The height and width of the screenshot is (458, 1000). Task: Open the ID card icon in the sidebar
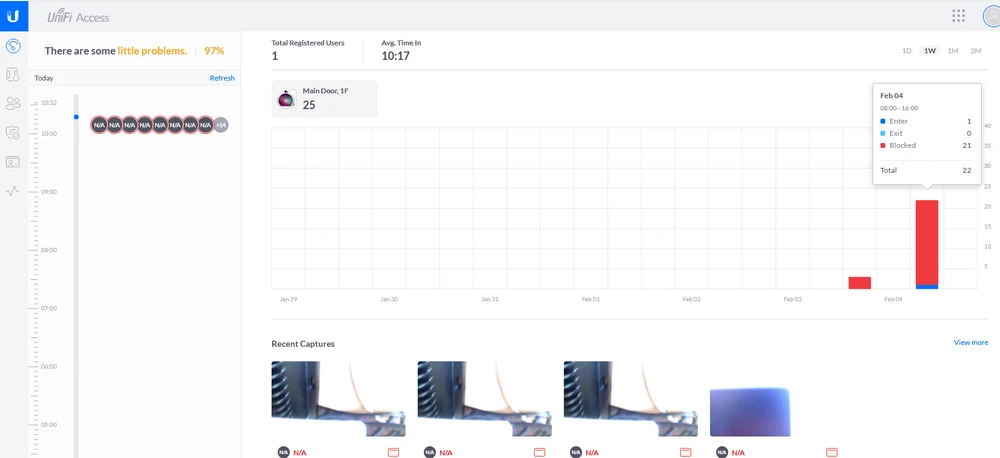(x=13, y=161)
